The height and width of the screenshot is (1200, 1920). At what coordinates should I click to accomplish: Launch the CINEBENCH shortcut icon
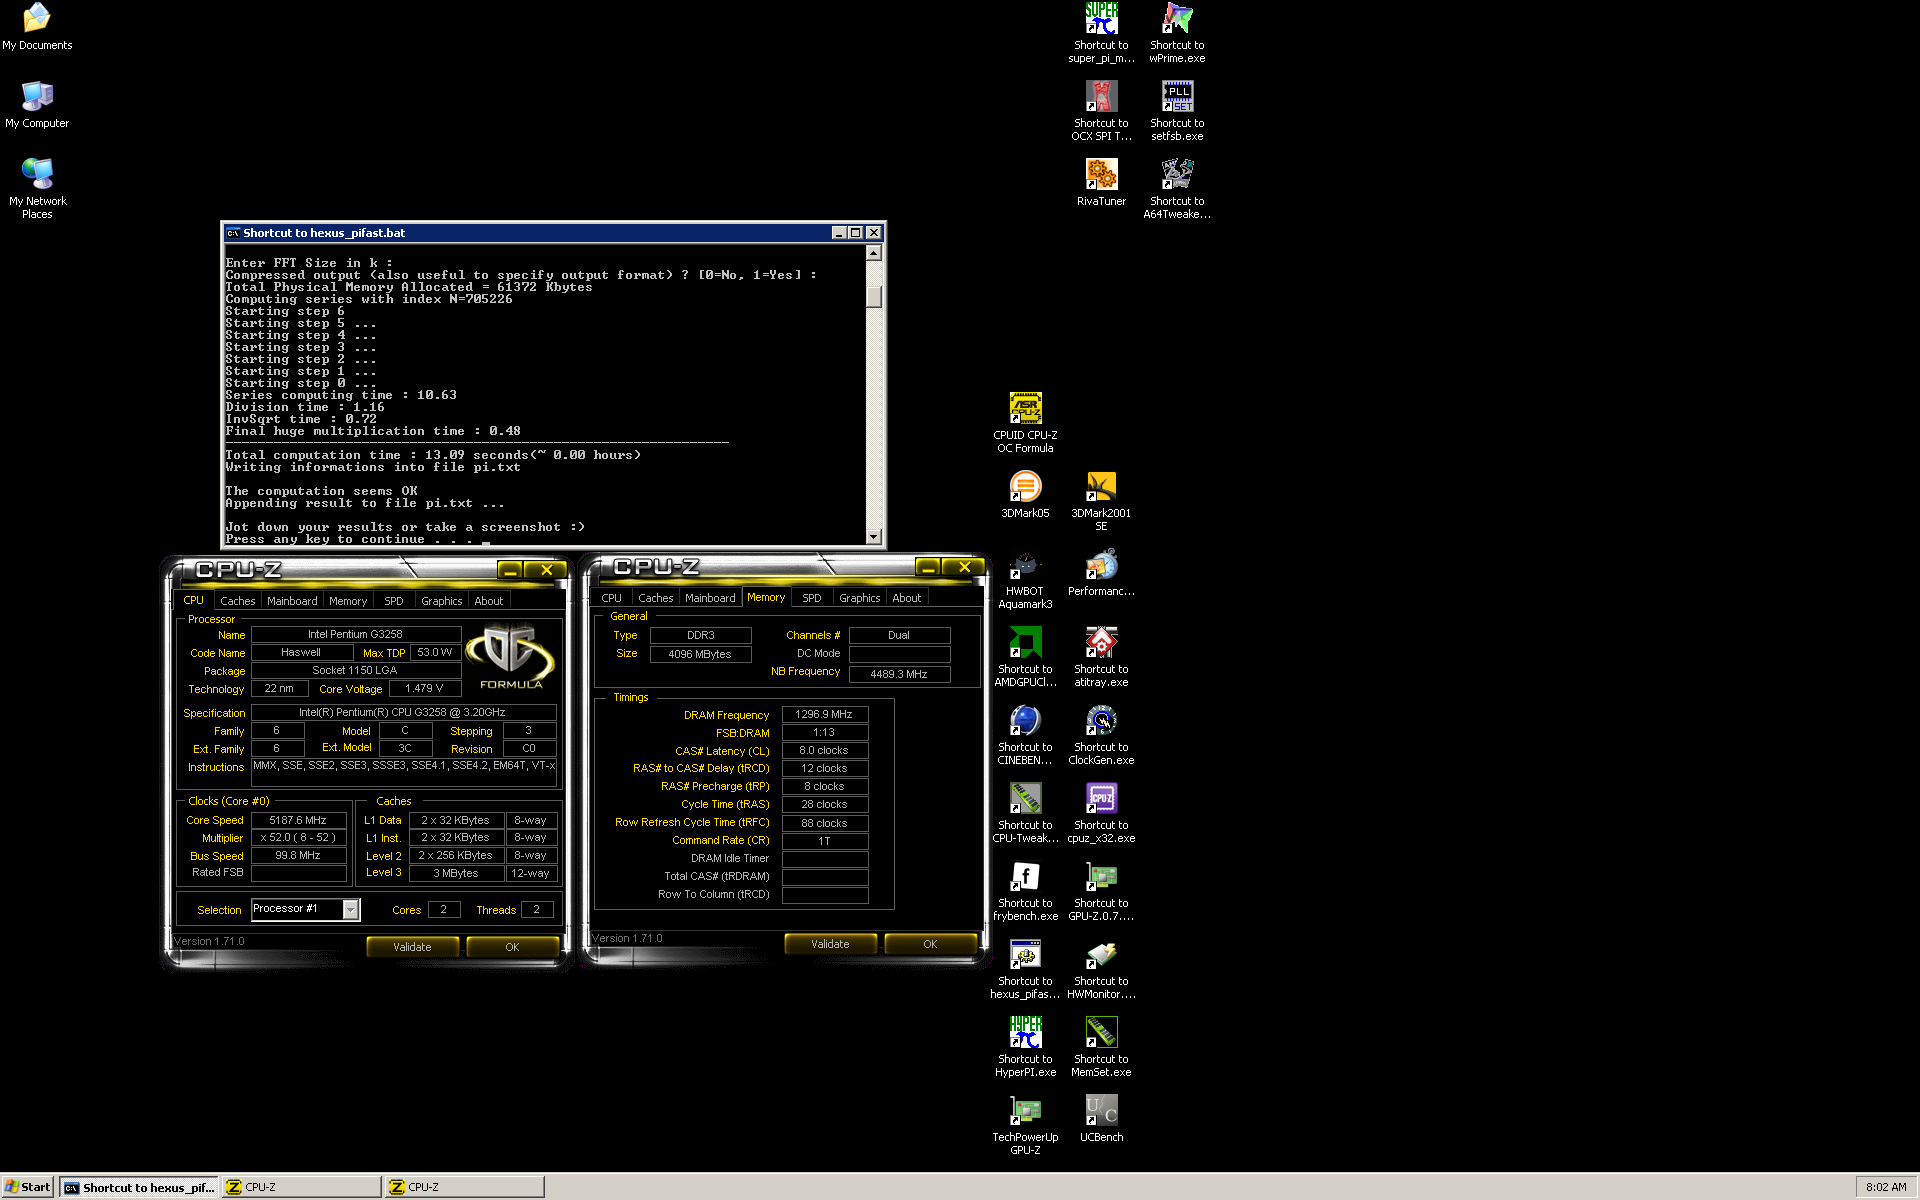tap(1025, 735)
